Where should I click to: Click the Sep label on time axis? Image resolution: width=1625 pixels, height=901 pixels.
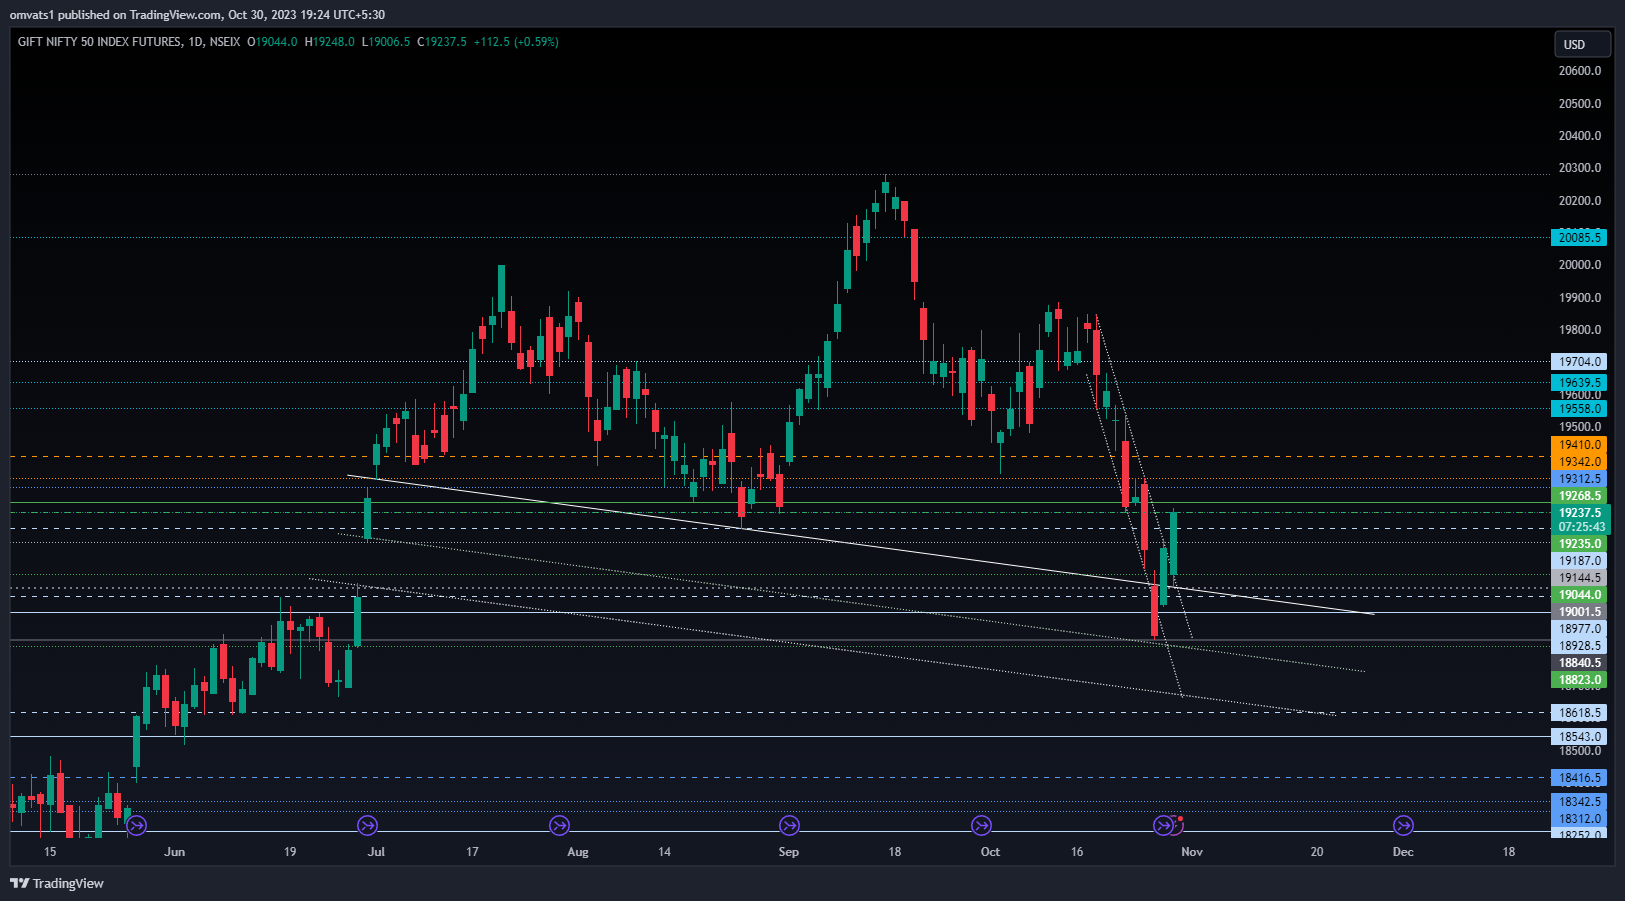789,852
